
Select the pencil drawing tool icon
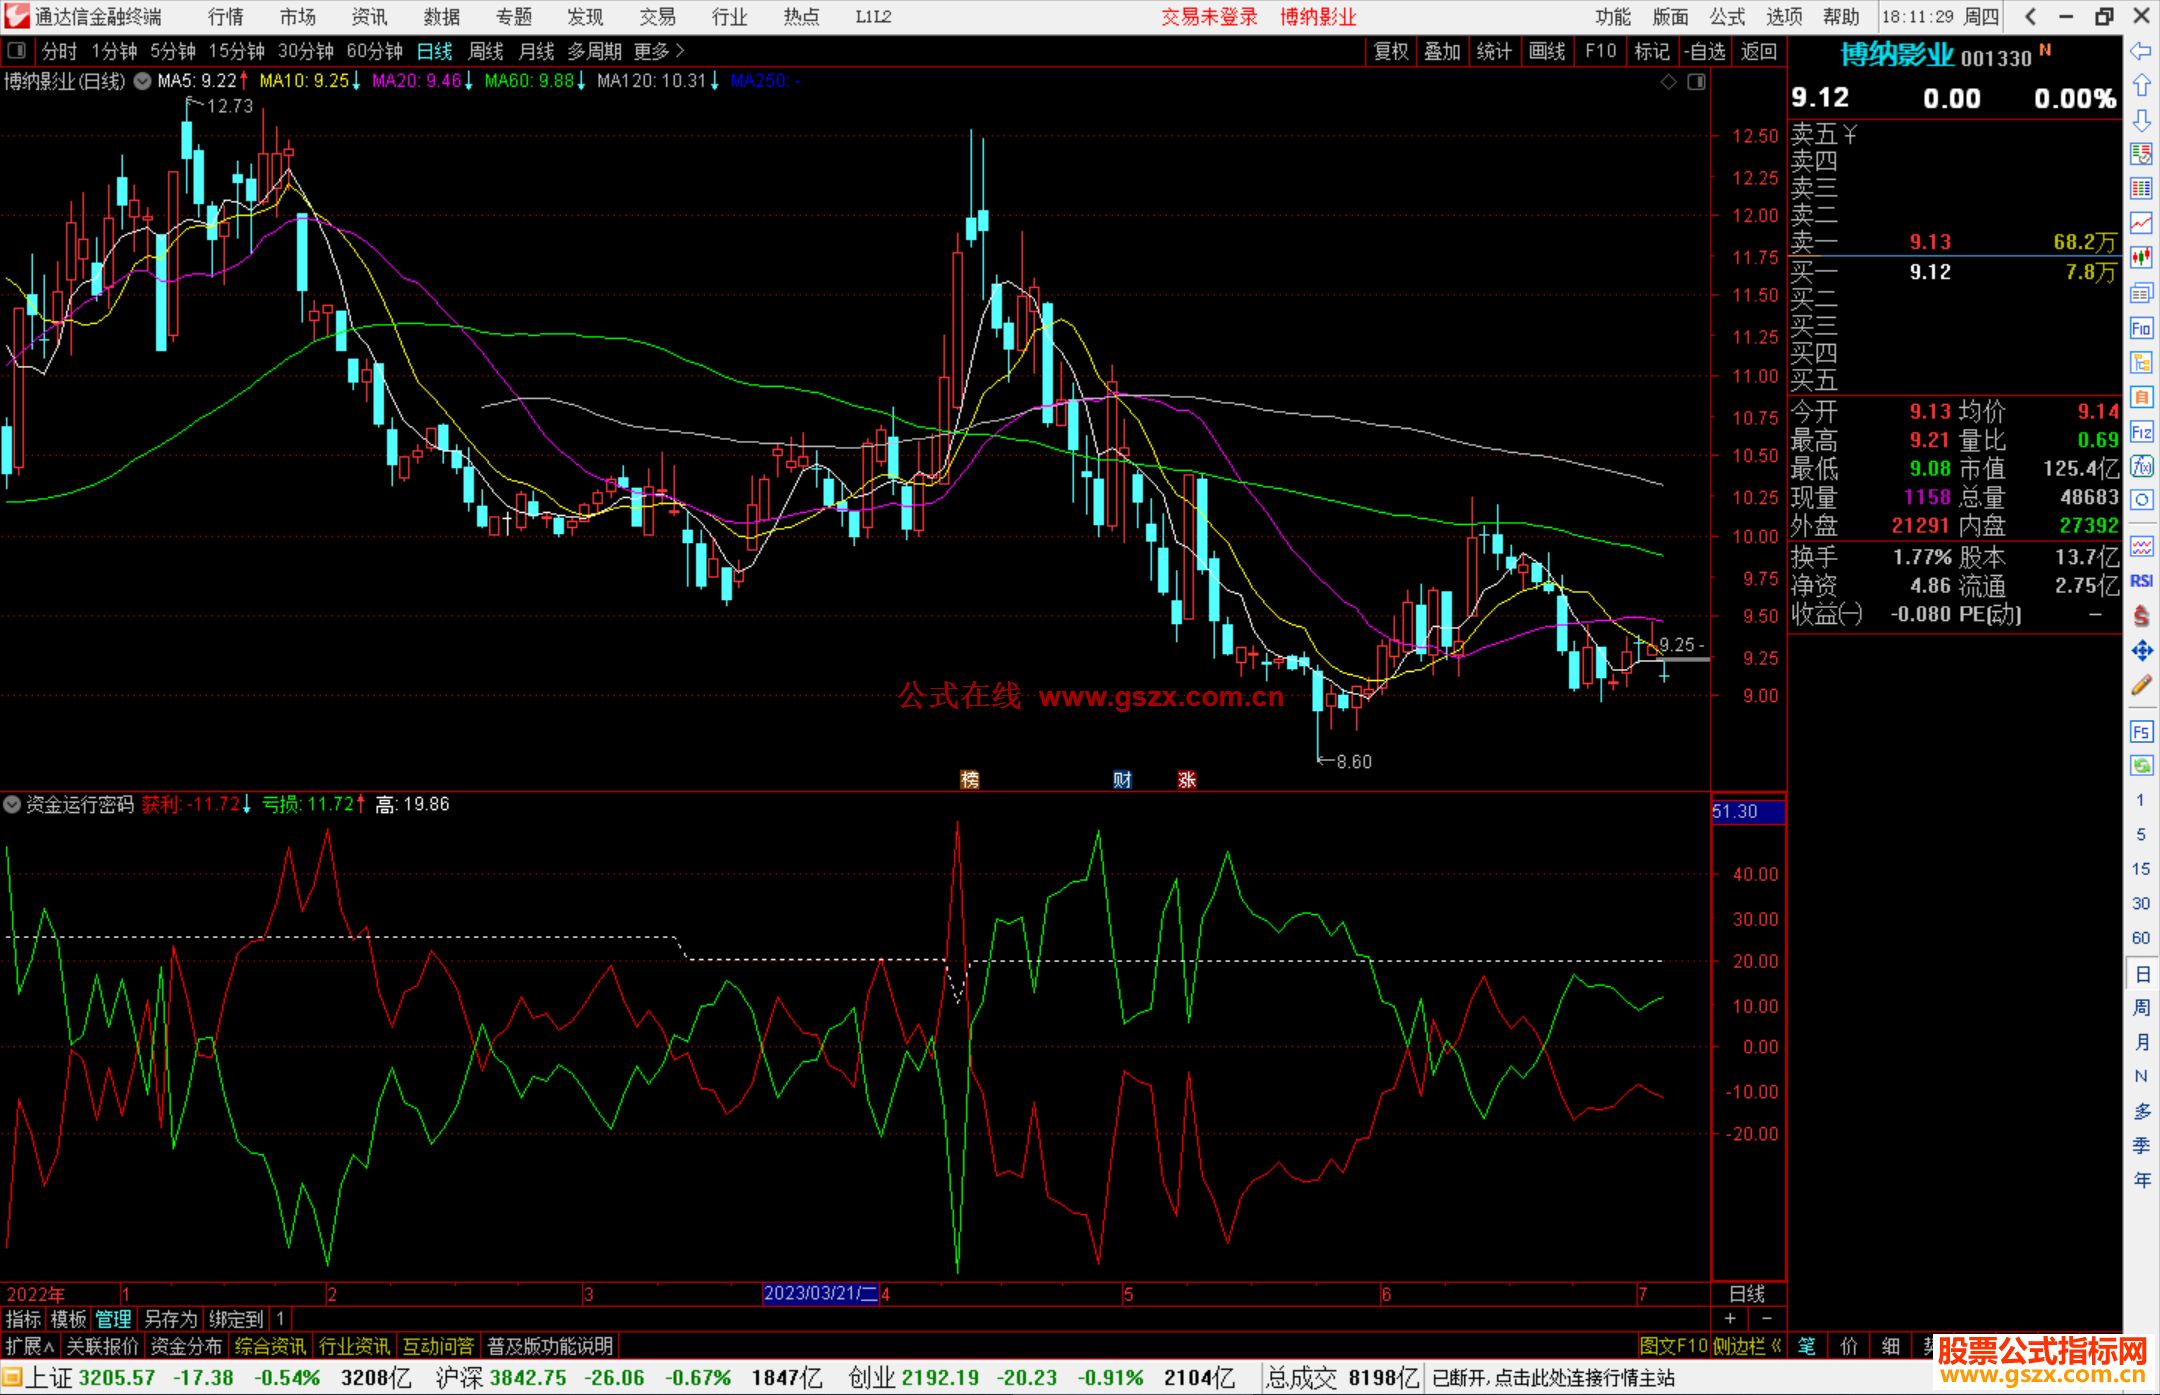pos(2141,686)
